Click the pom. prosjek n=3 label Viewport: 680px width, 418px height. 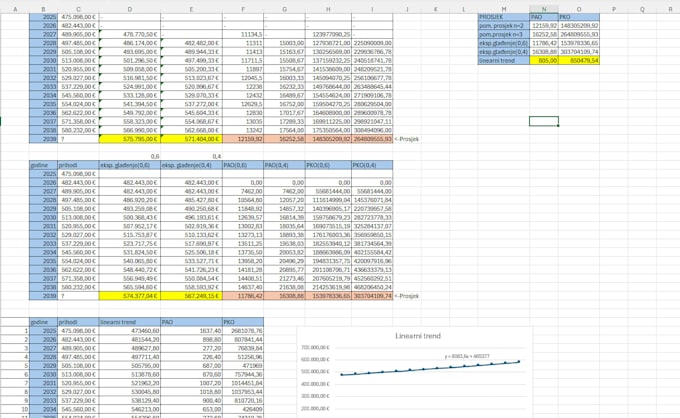(503, 34)
